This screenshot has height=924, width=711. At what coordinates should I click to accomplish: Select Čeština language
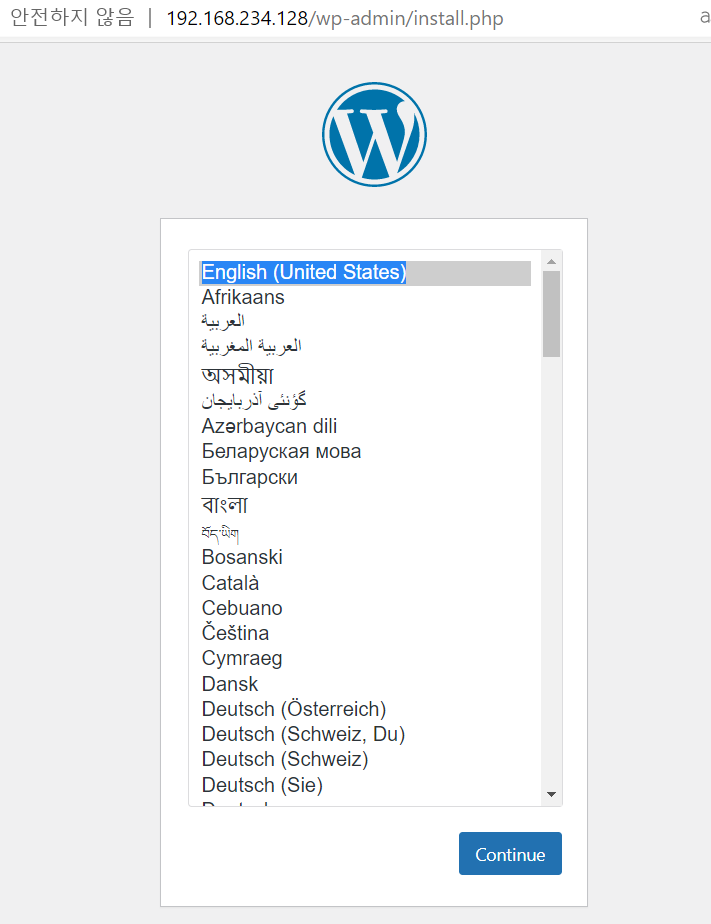365,633
